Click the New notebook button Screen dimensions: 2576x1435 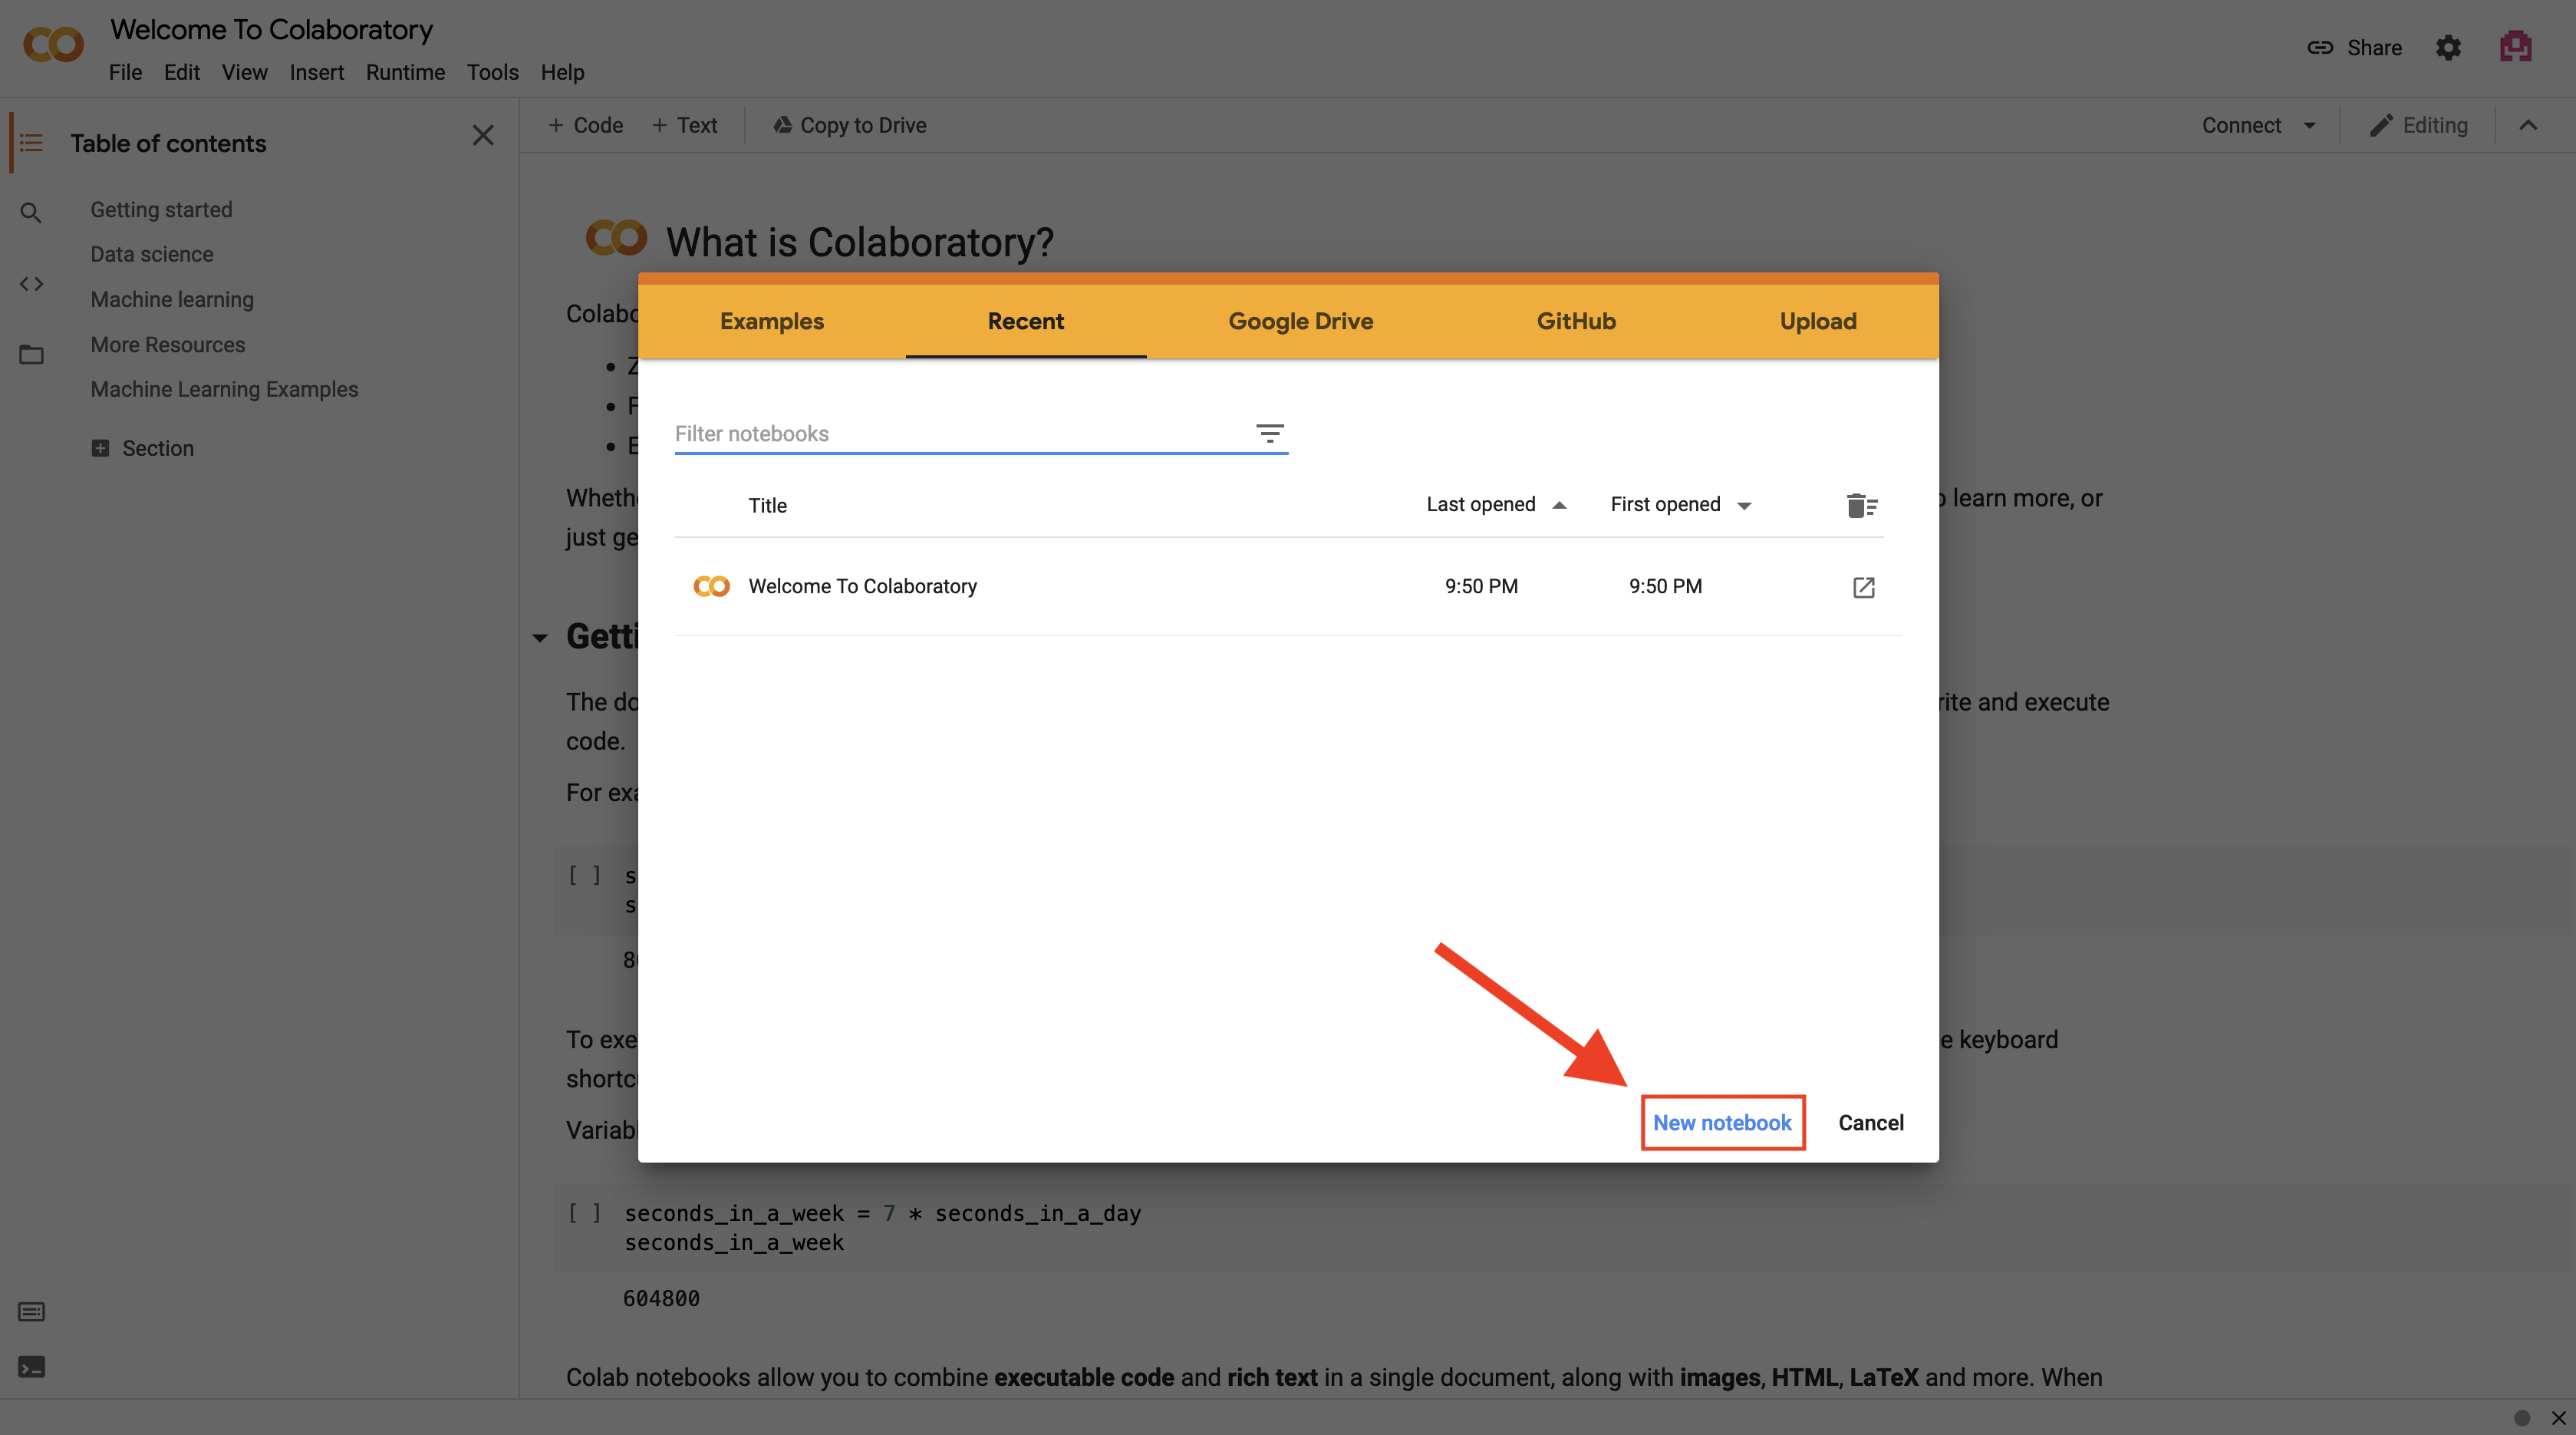coord(1722,1122)
